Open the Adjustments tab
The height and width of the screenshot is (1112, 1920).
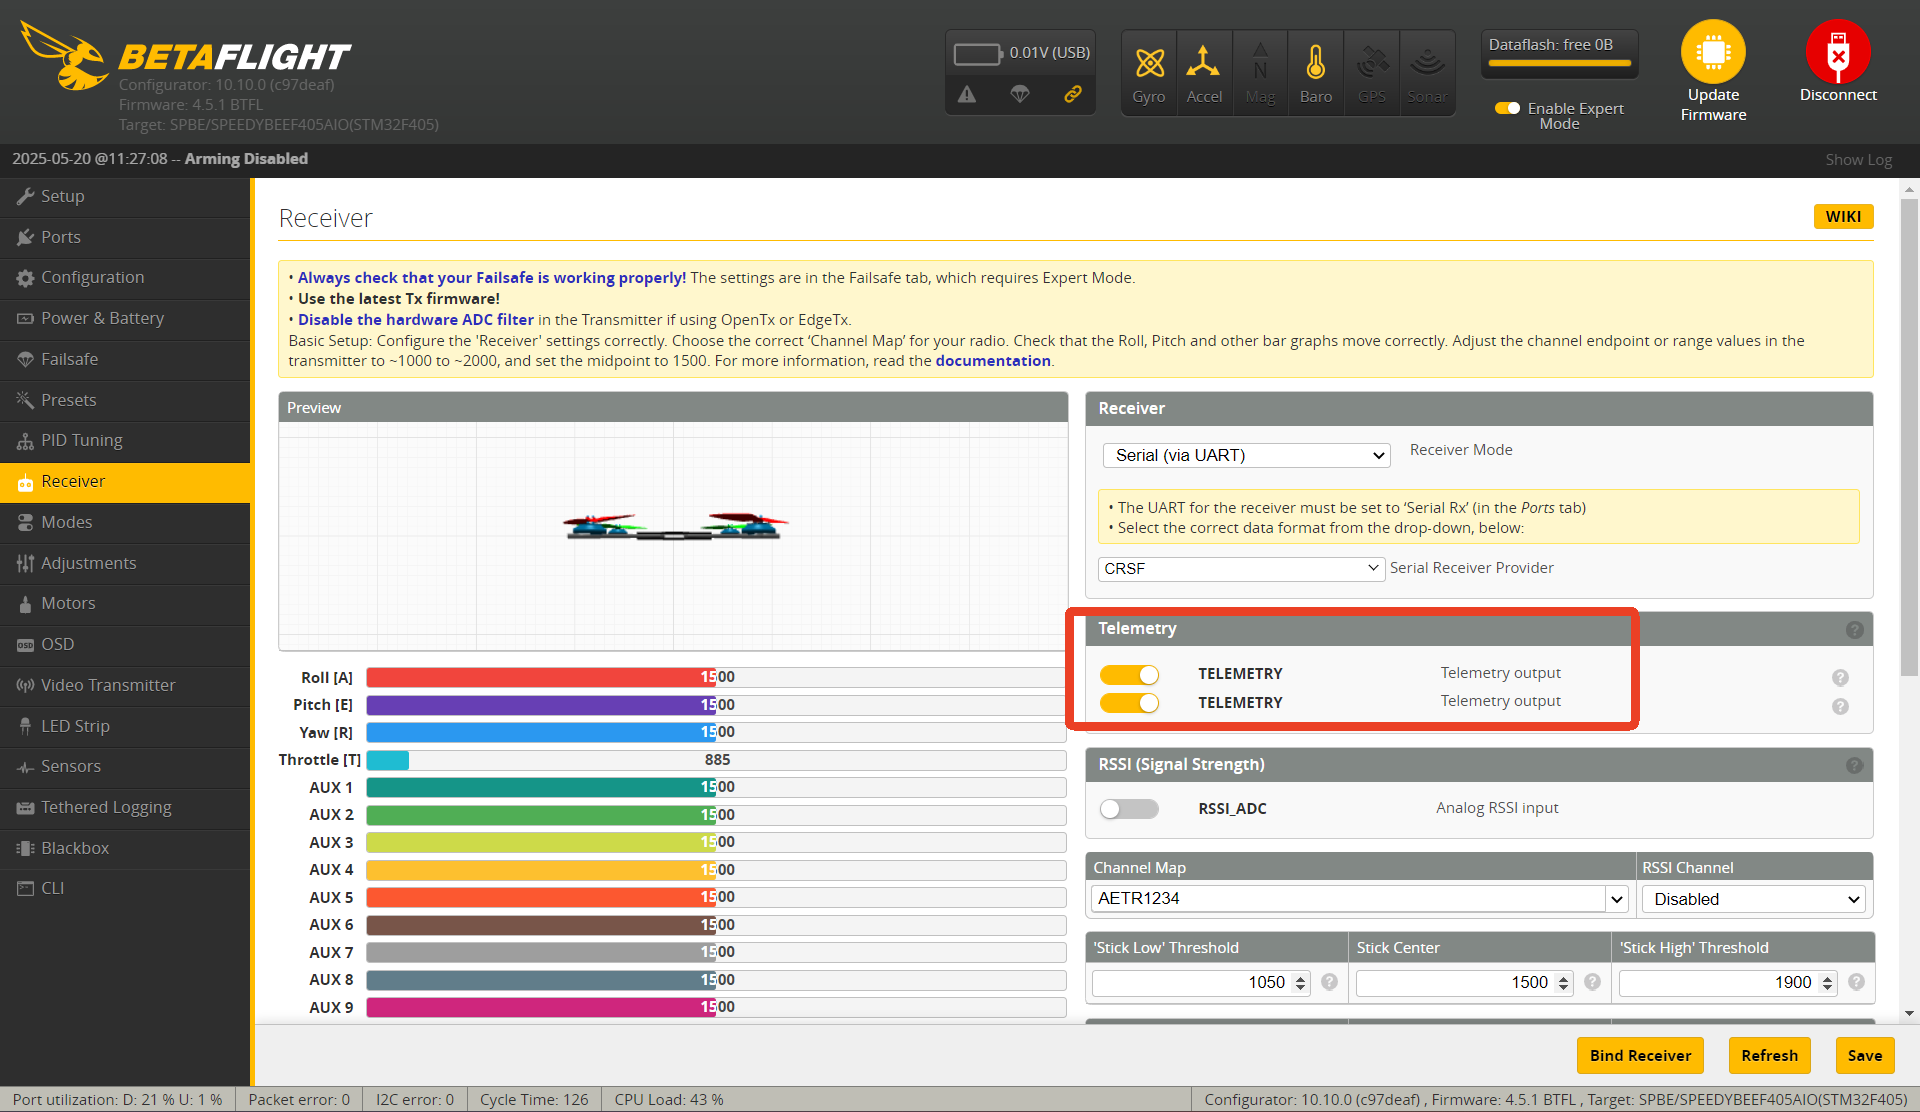tap(125, 564)
